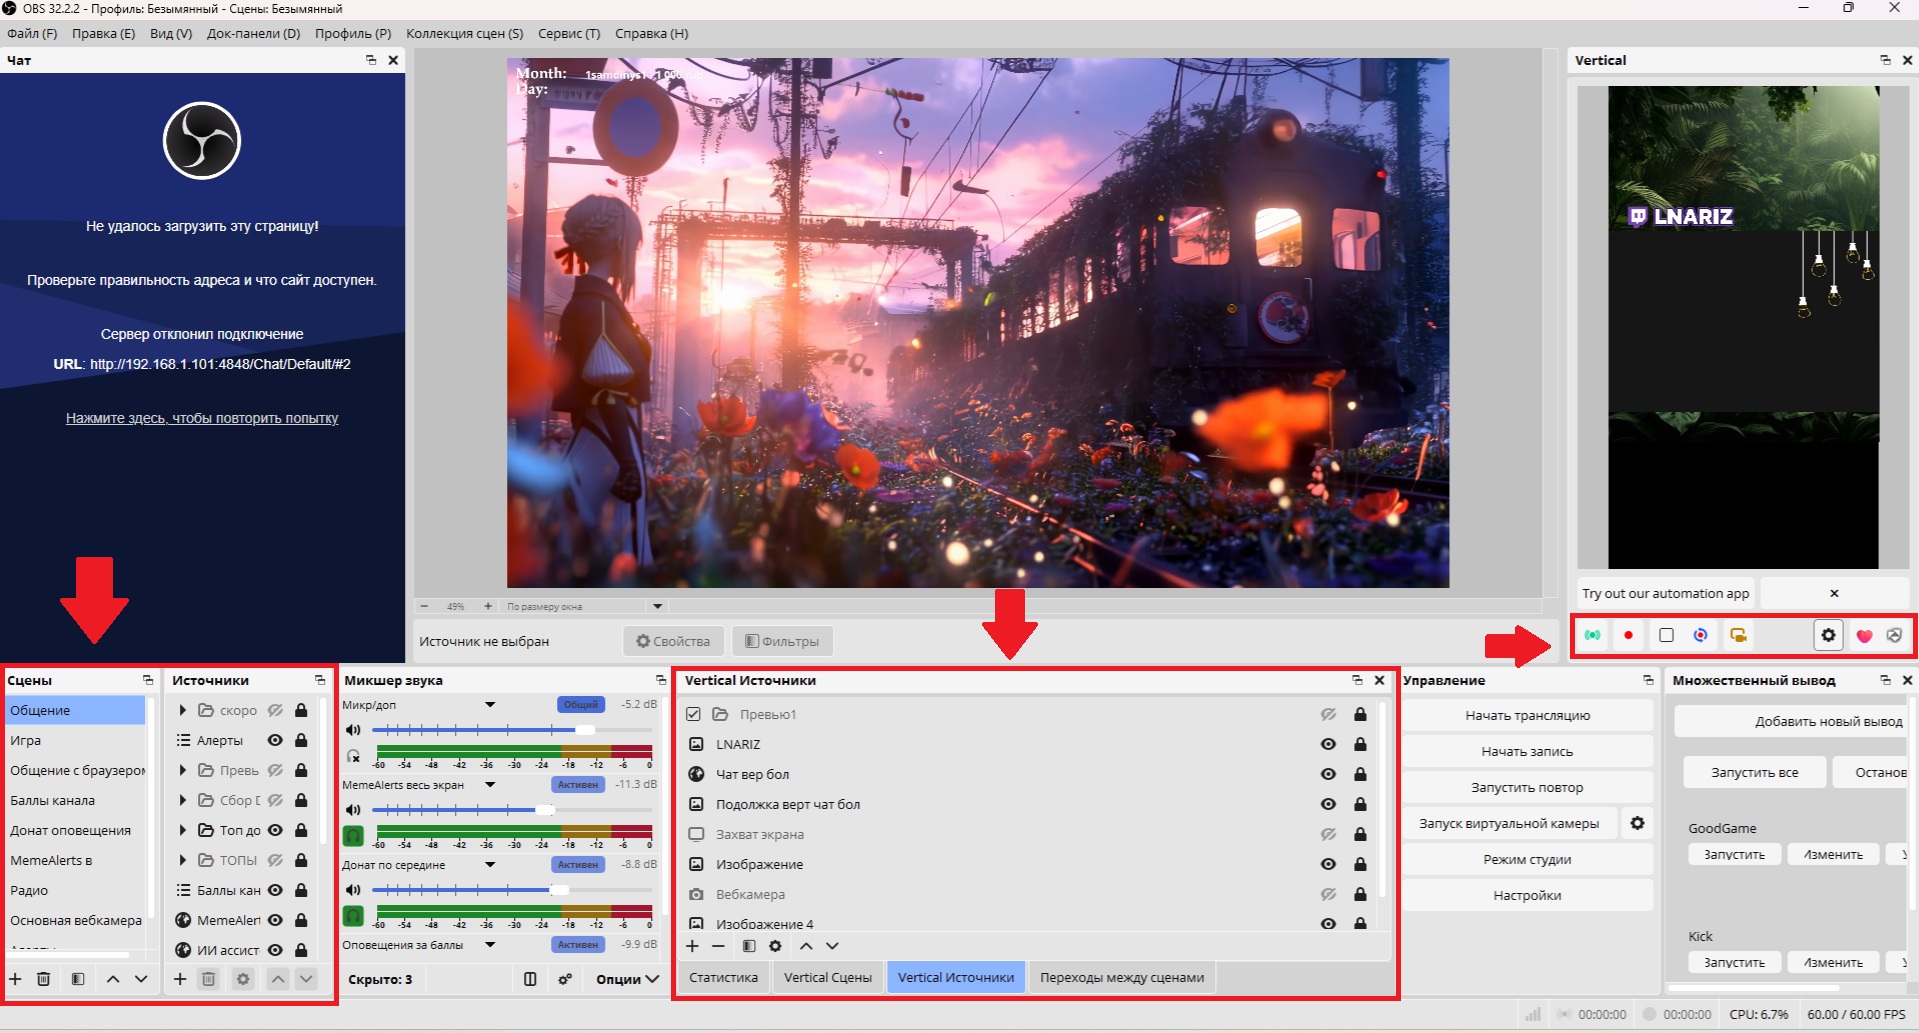1919x1033 pixels.
Task: Move the scene up in Scenes list
Action: click(113, 979)
